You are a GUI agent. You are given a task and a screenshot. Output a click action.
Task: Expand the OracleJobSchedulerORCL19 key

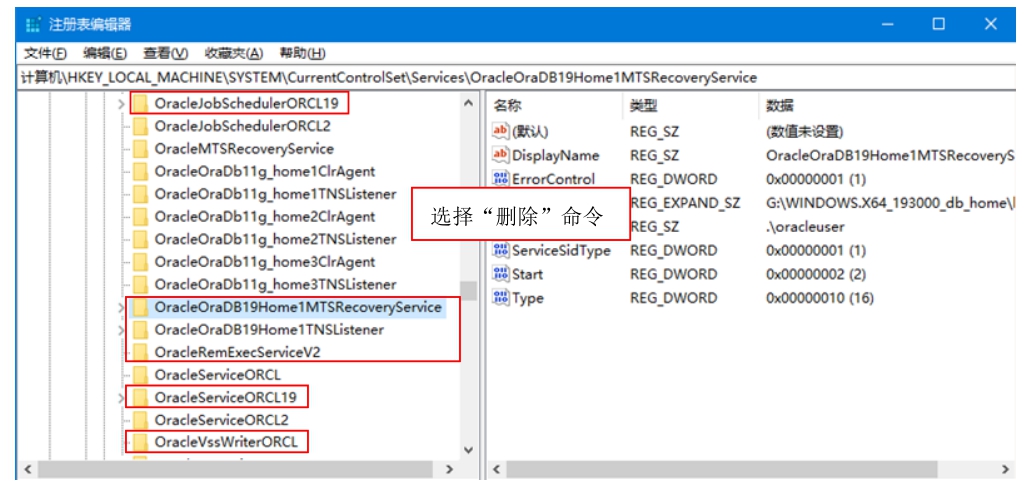(121, 103)
